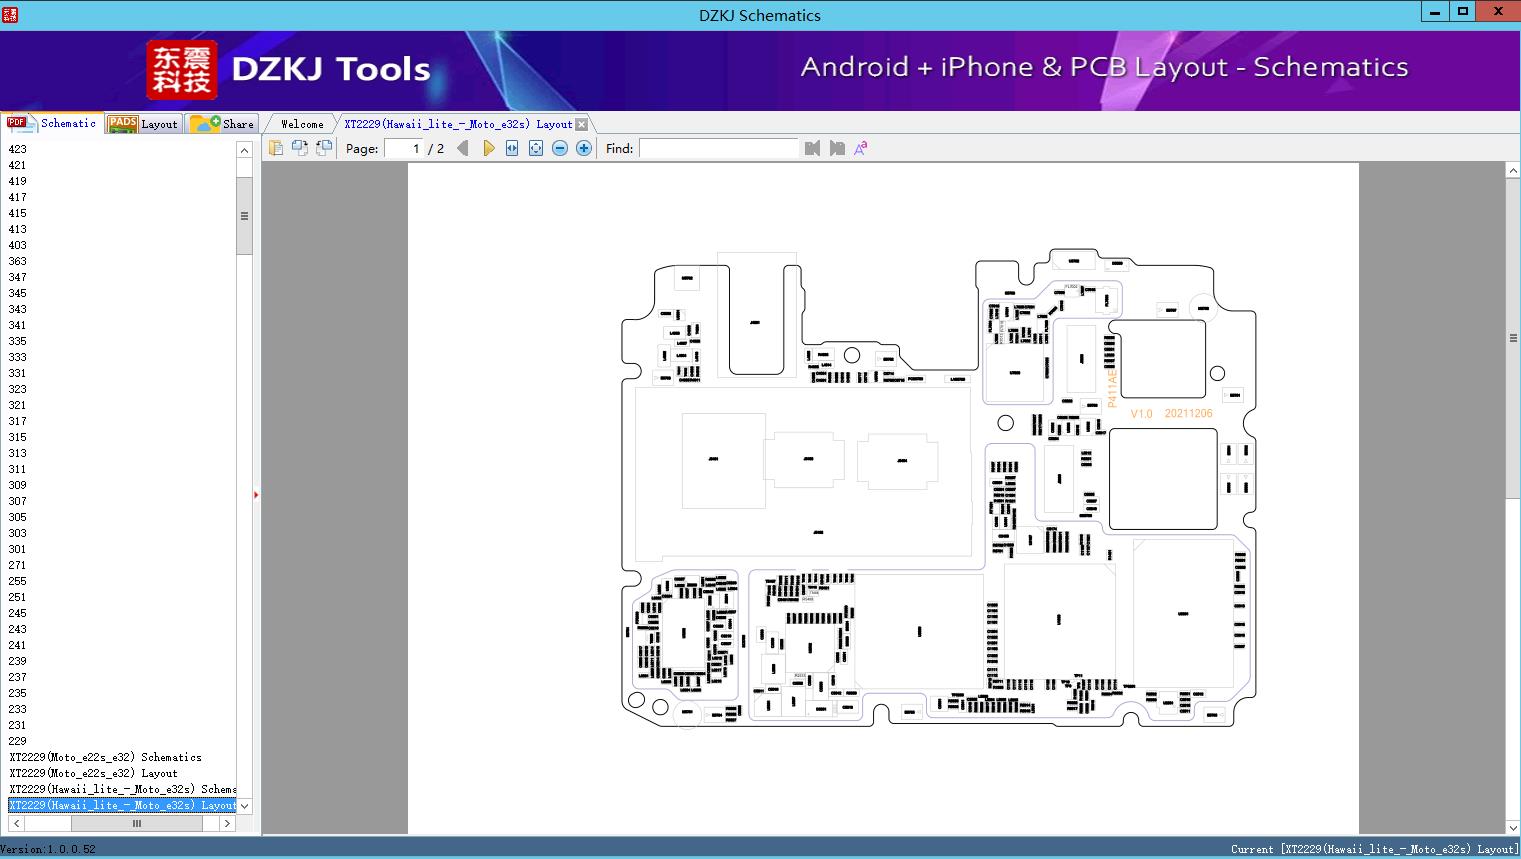This screenshot has height=859, width=1521.
Task: Select list item 323
Action: (18, 389)
